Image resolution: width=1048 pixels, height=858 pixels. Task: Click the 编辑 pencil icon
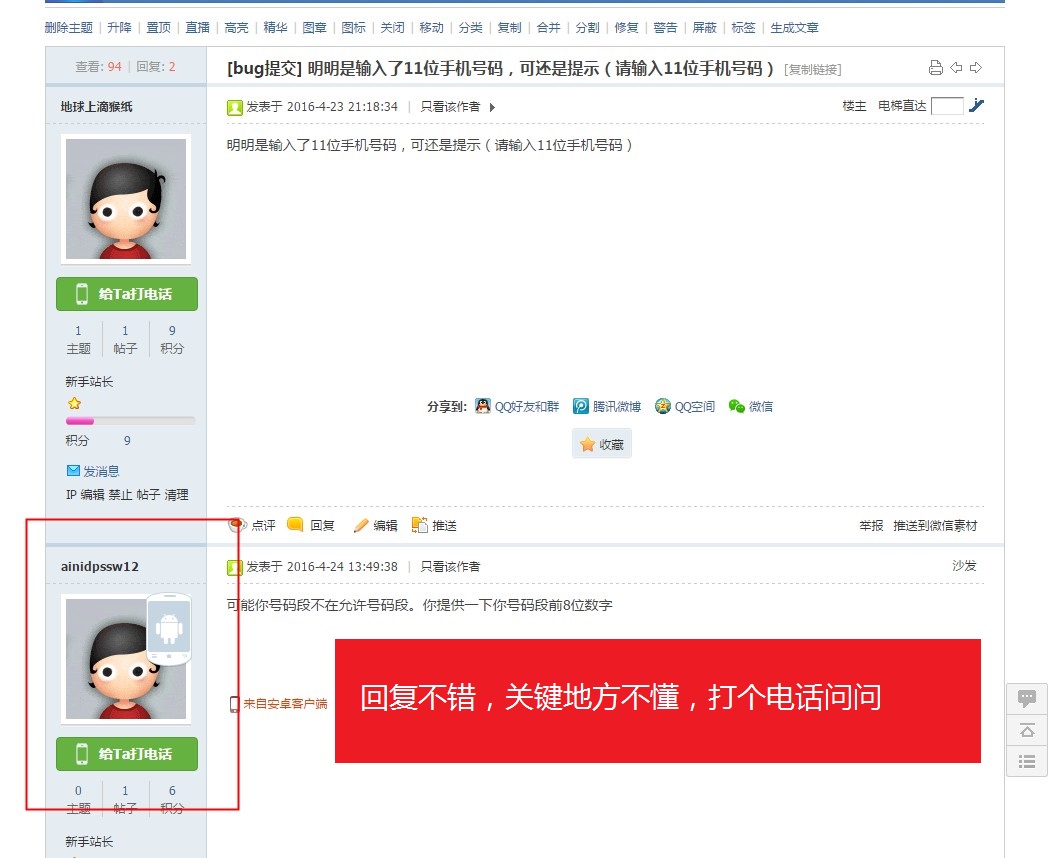click(x=361, y=526)
